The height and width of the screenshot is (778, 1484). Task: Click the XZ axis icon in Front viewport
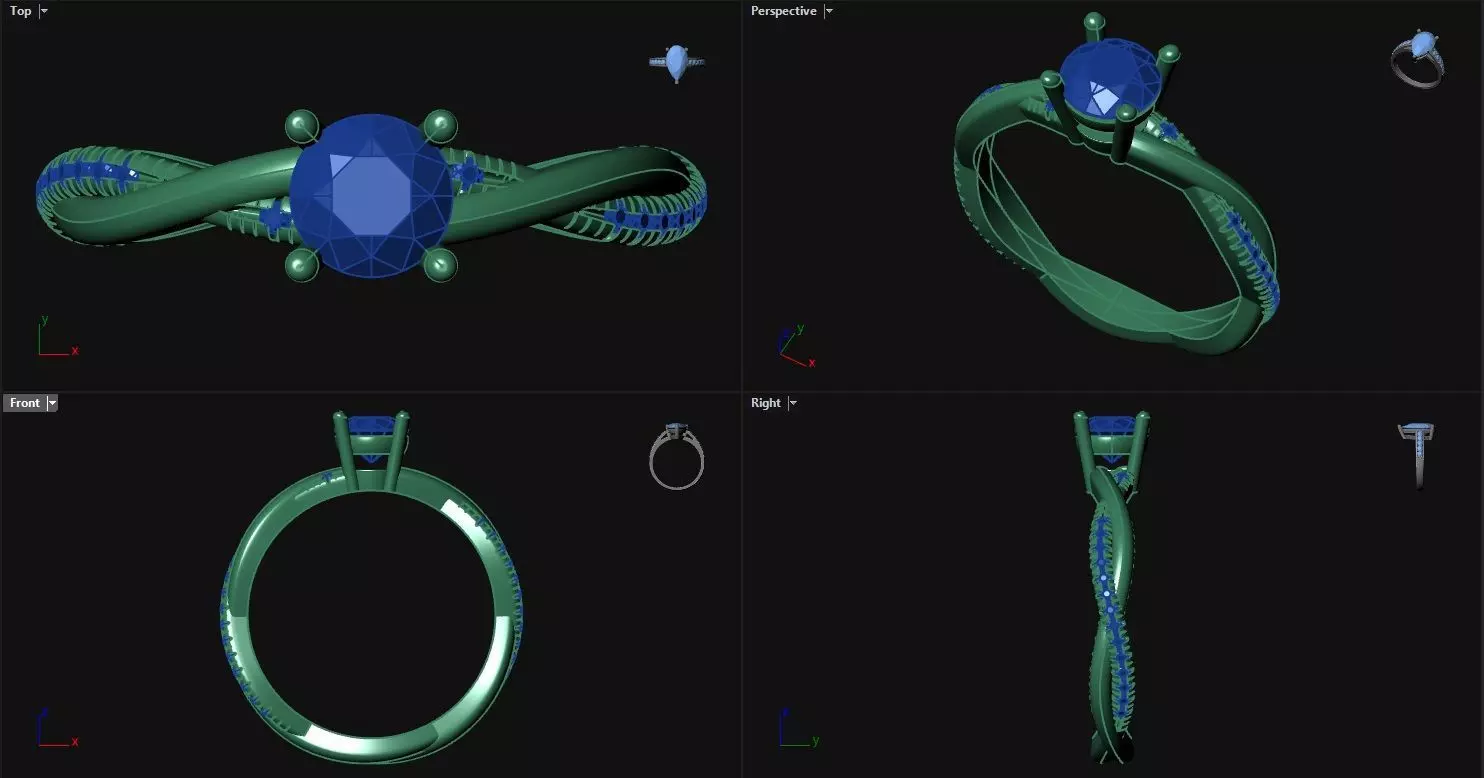[x=57, y=727]
